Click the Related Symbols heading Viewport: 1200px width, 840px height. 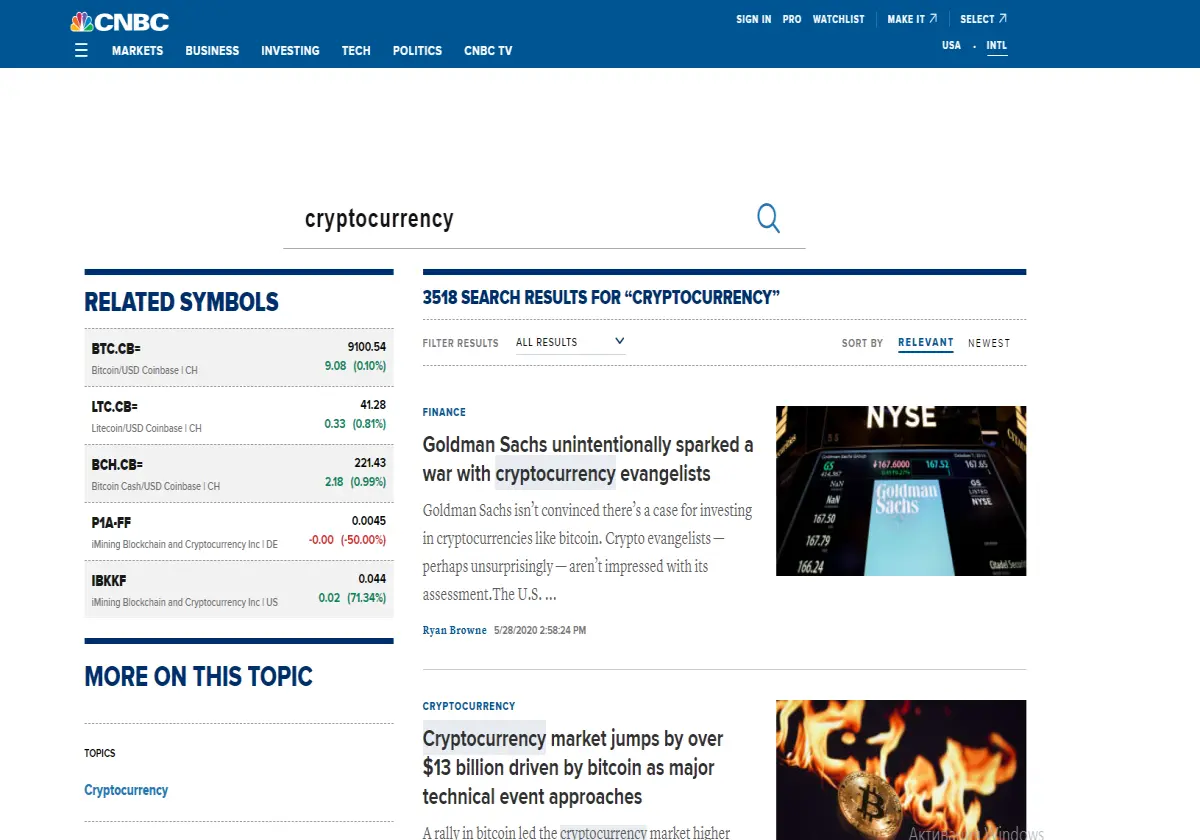[x=182, y=302]
